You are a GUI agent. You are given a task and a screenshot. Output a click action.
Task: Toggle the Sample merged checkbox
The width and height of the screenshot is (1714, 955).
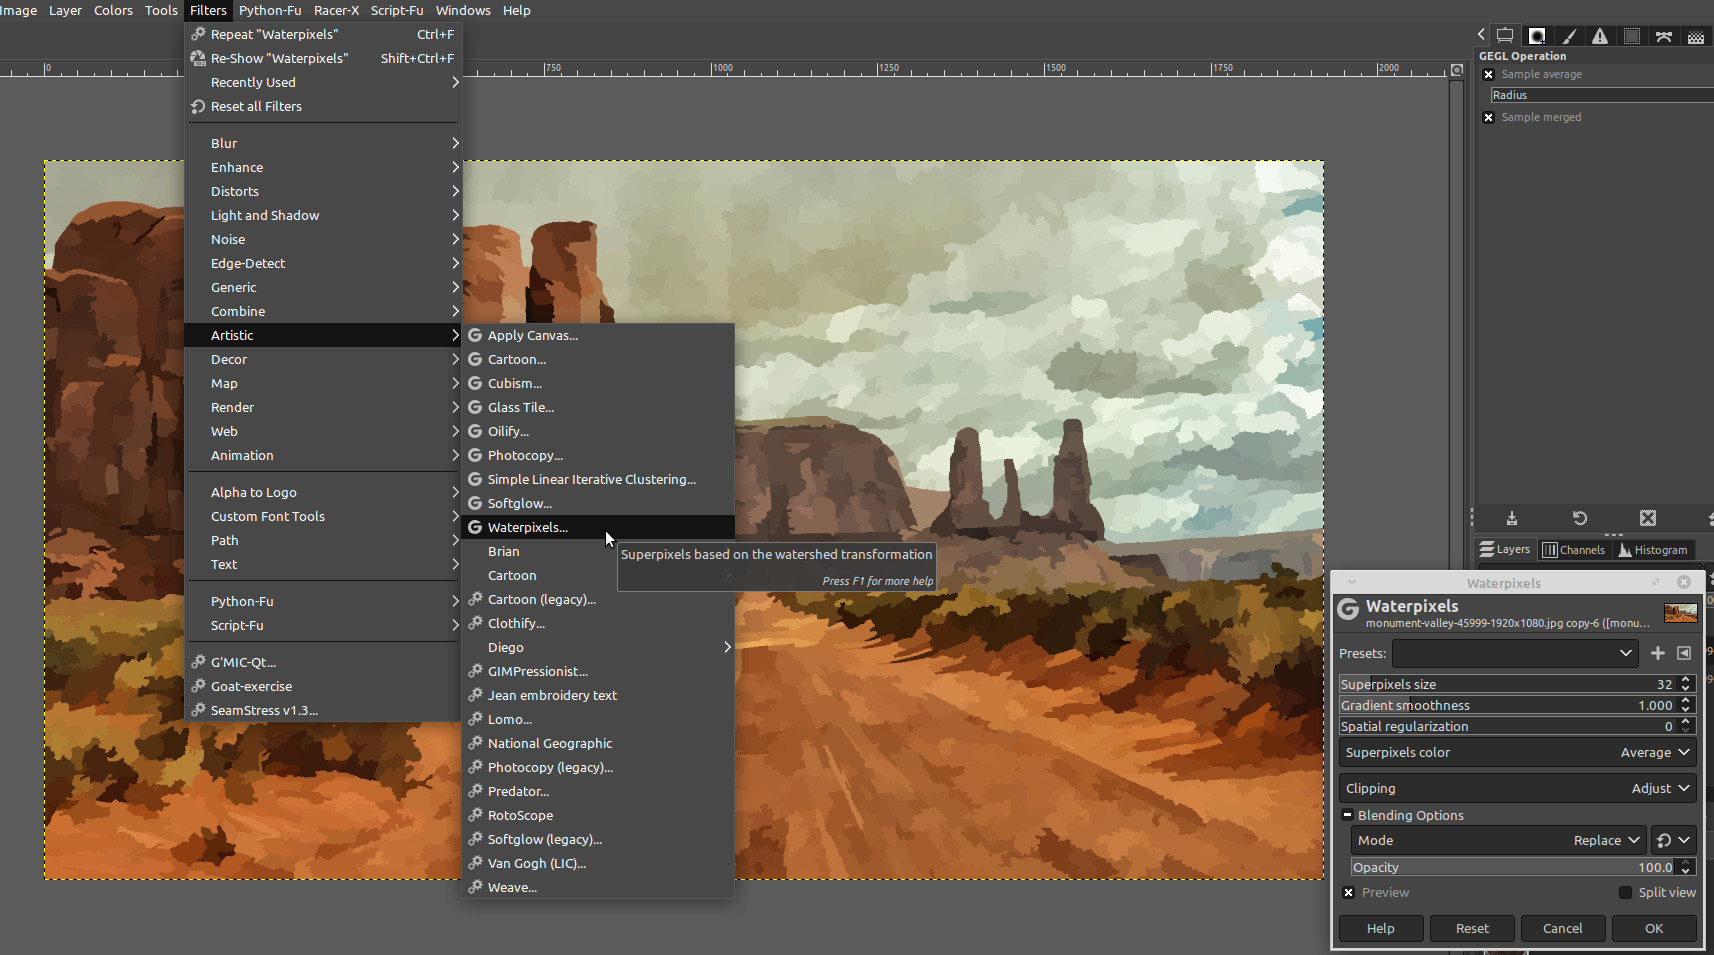(x=1488, y=117)
